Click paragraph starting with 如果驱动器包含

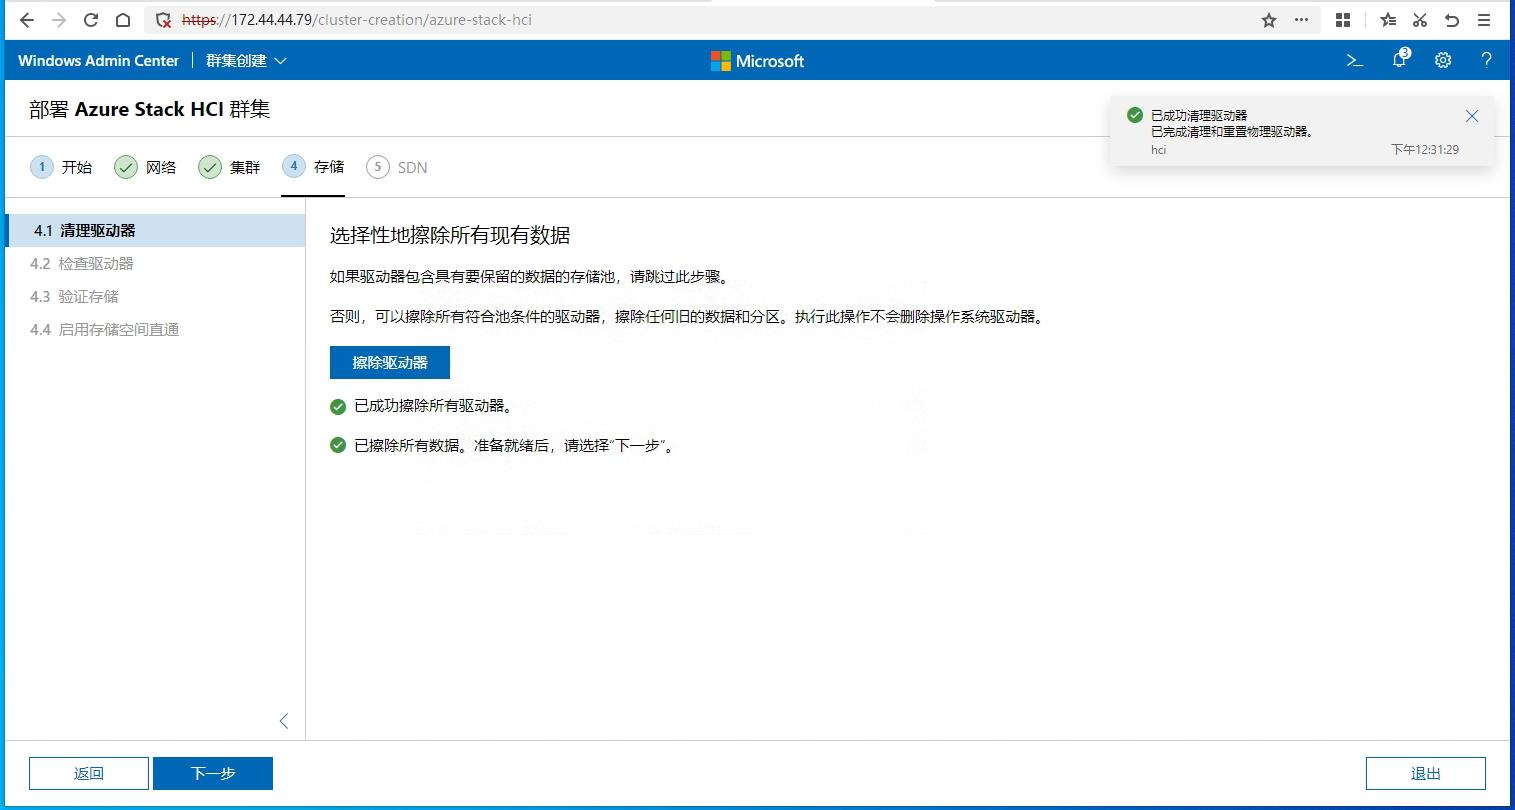(531, 277)
